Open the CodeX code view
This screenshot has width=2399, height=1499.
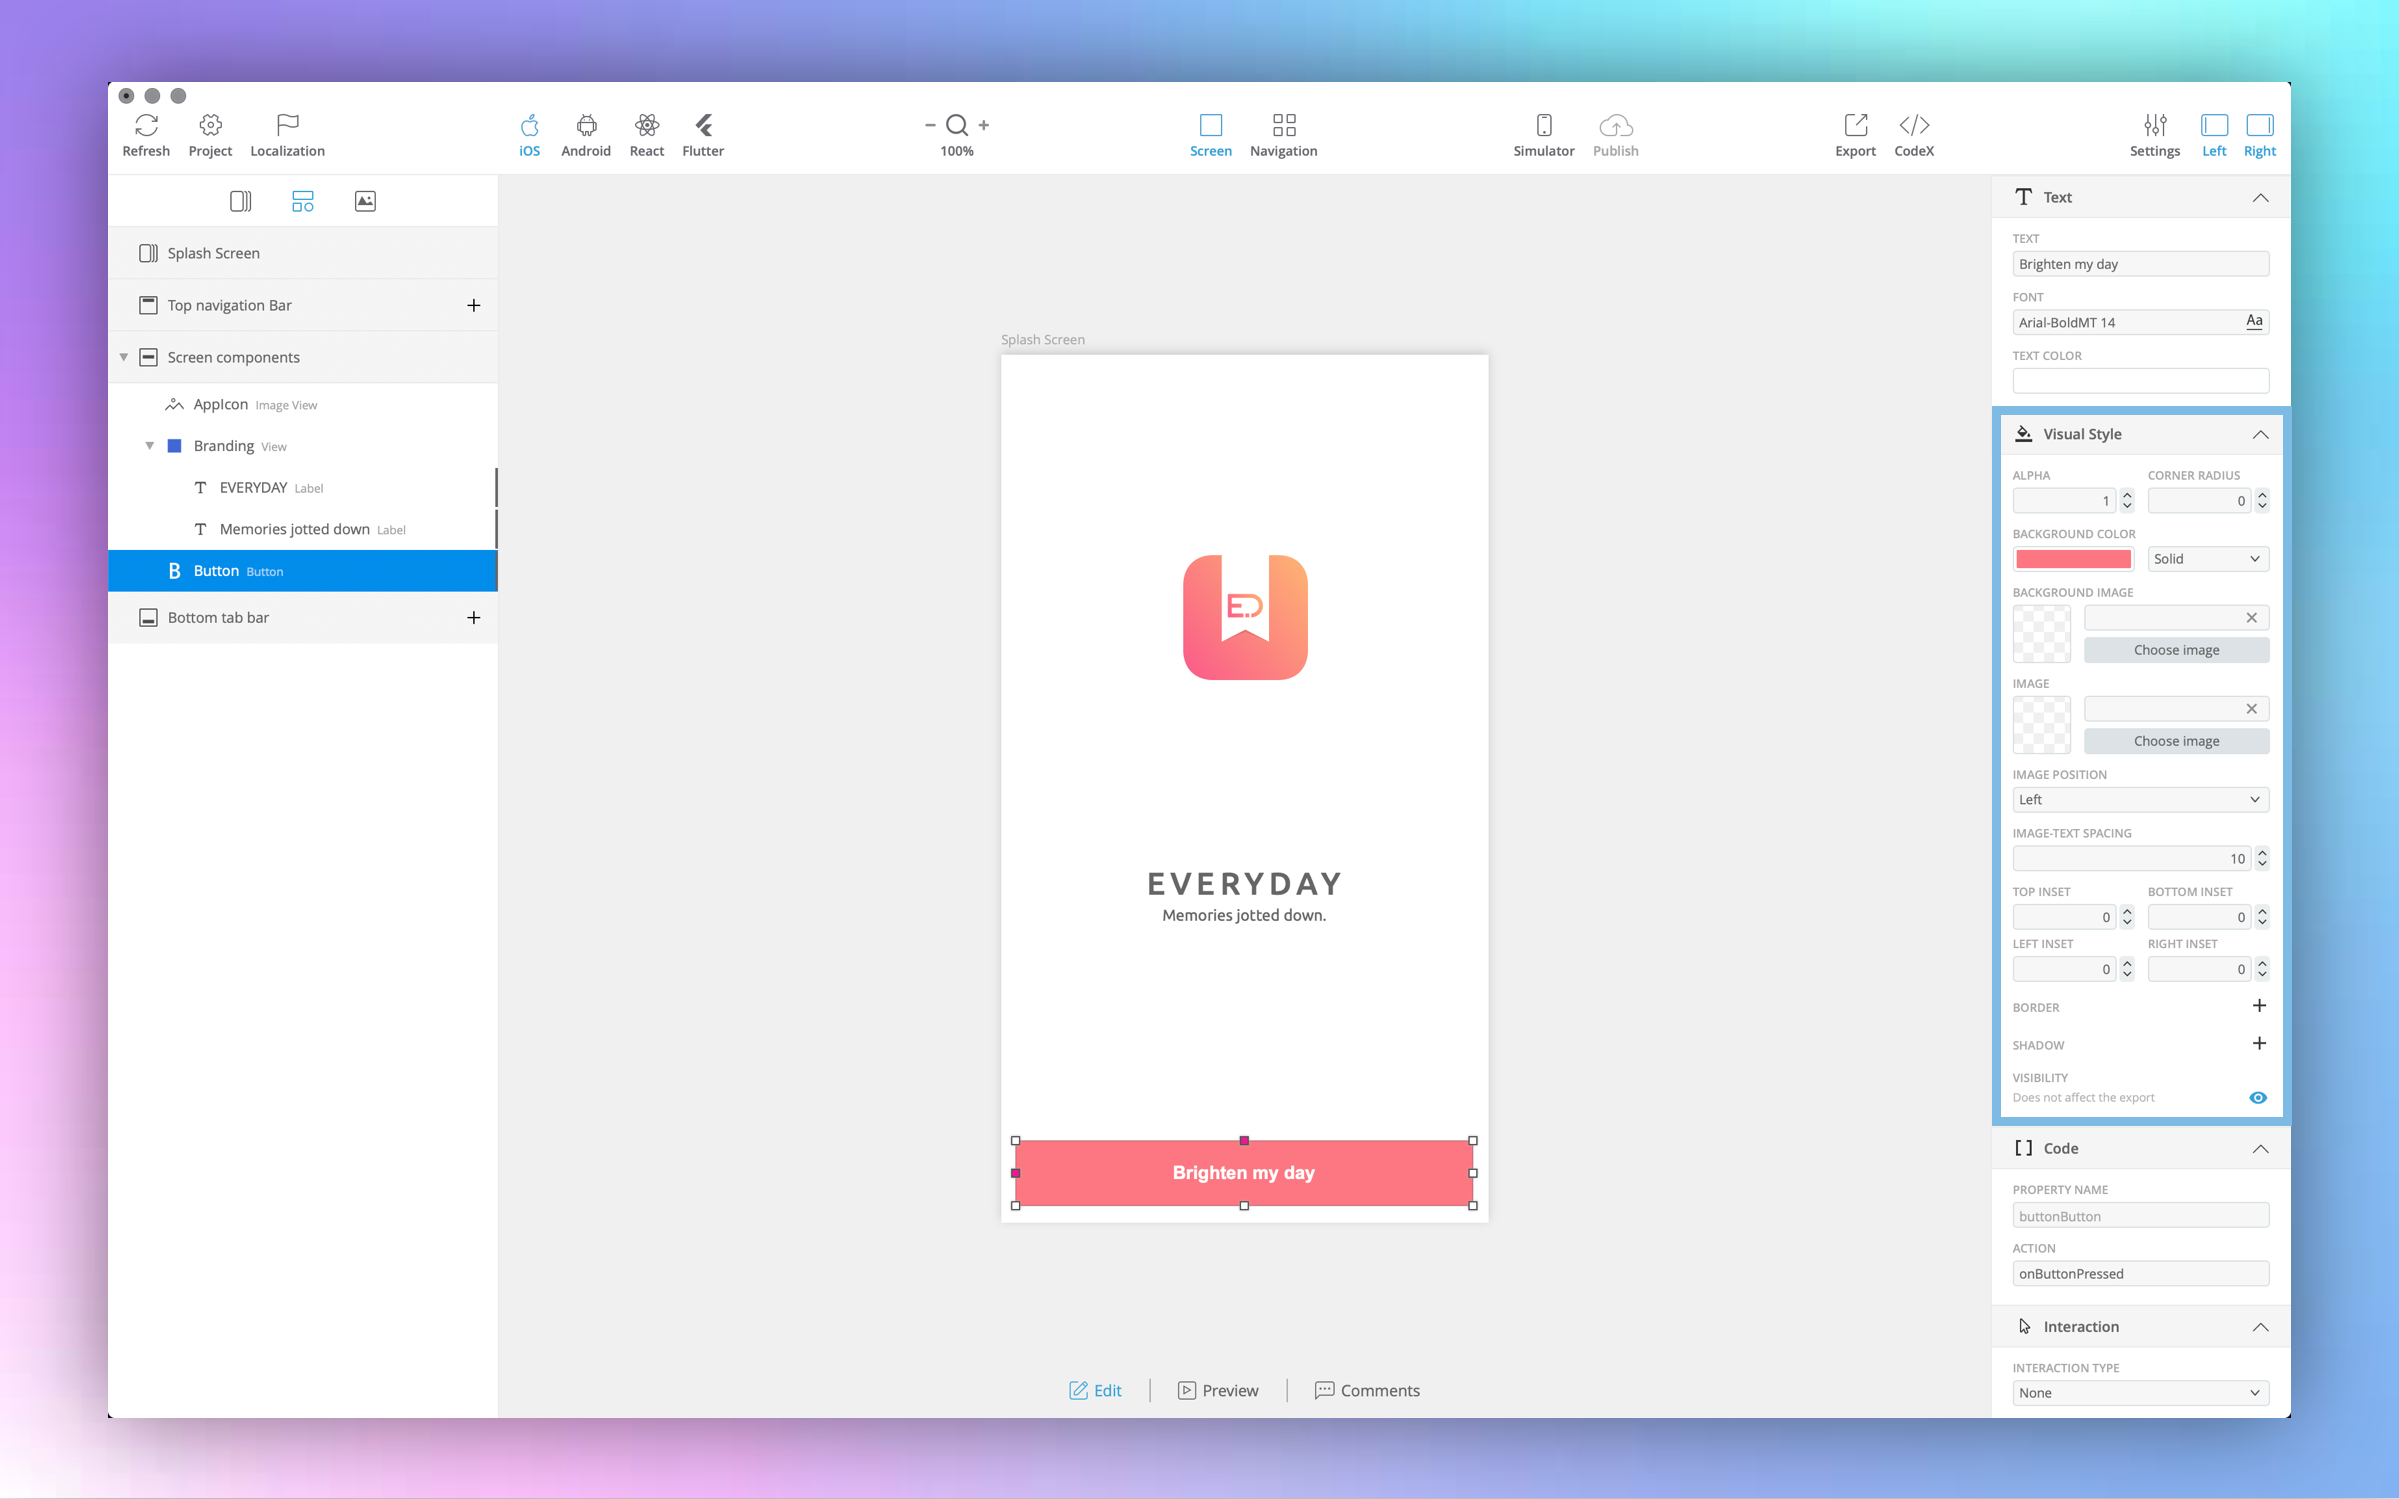1913,126
